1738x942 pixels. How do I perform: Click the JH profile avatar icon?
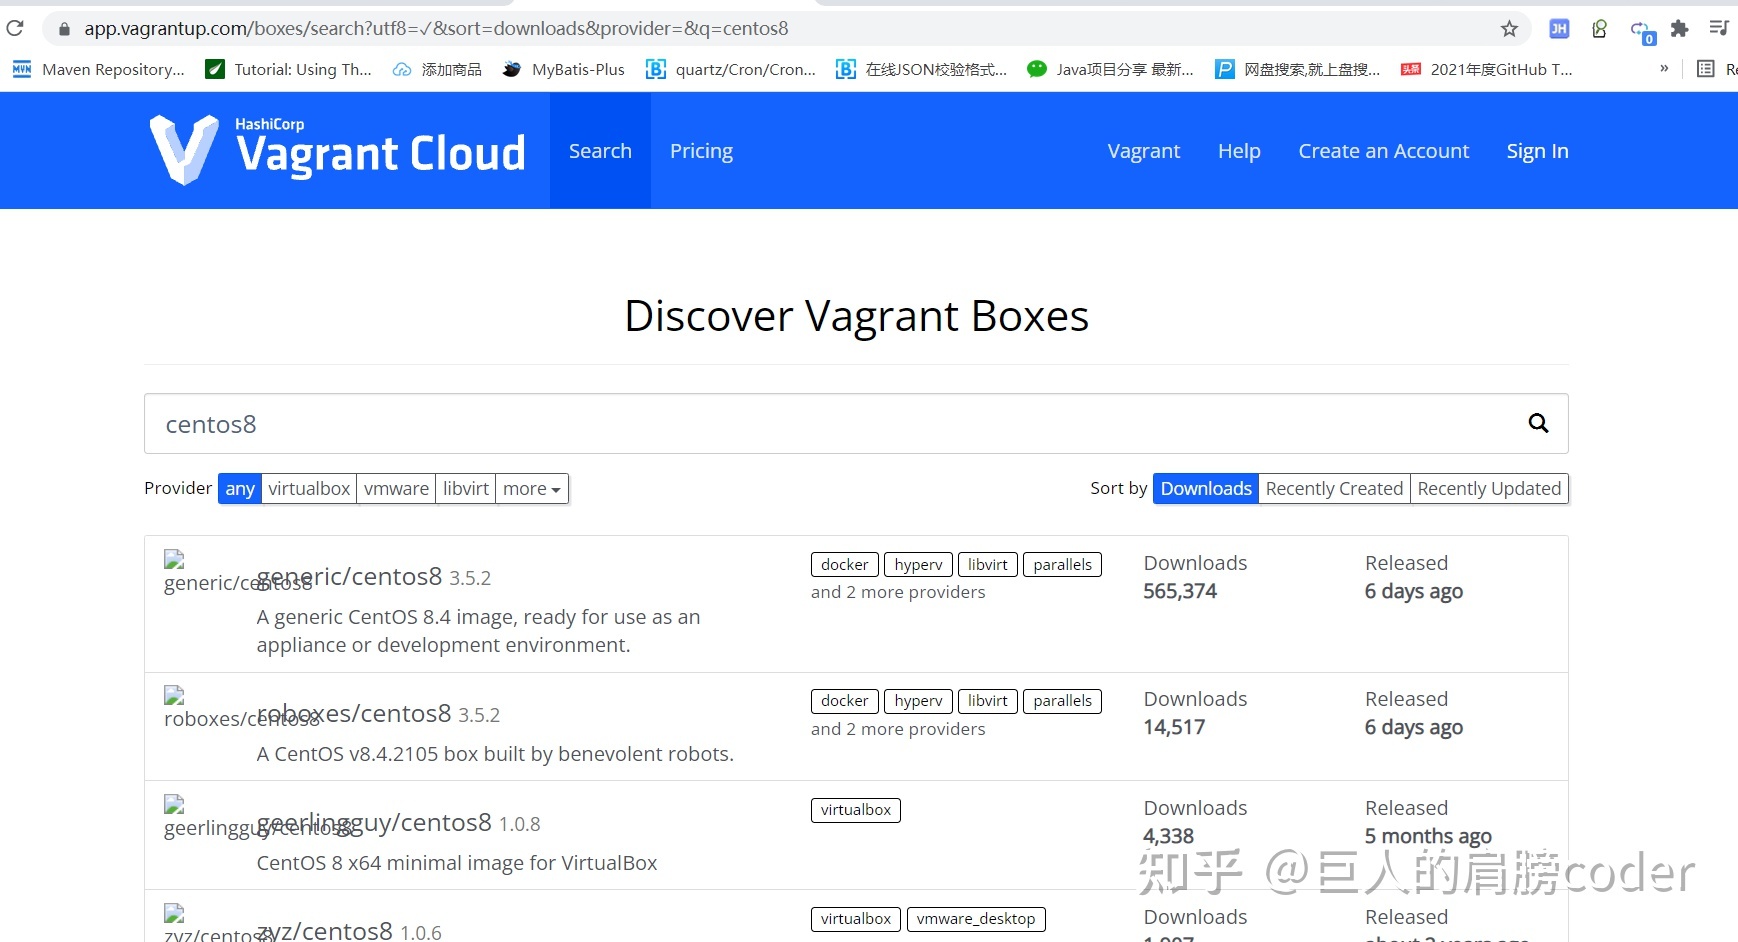pyautogui.click(x=1558, y=28)
